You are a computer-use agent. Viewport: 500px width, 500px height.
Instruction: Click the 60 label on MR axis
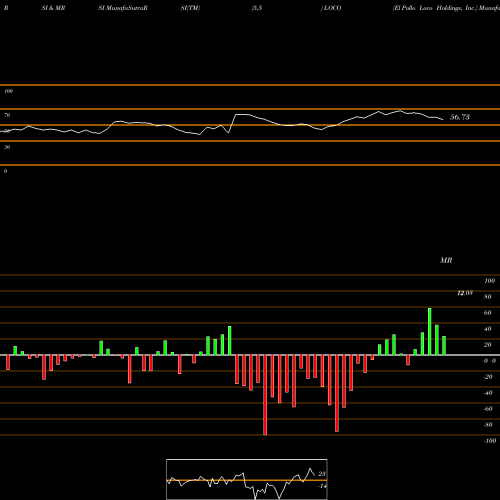point(488,313)
